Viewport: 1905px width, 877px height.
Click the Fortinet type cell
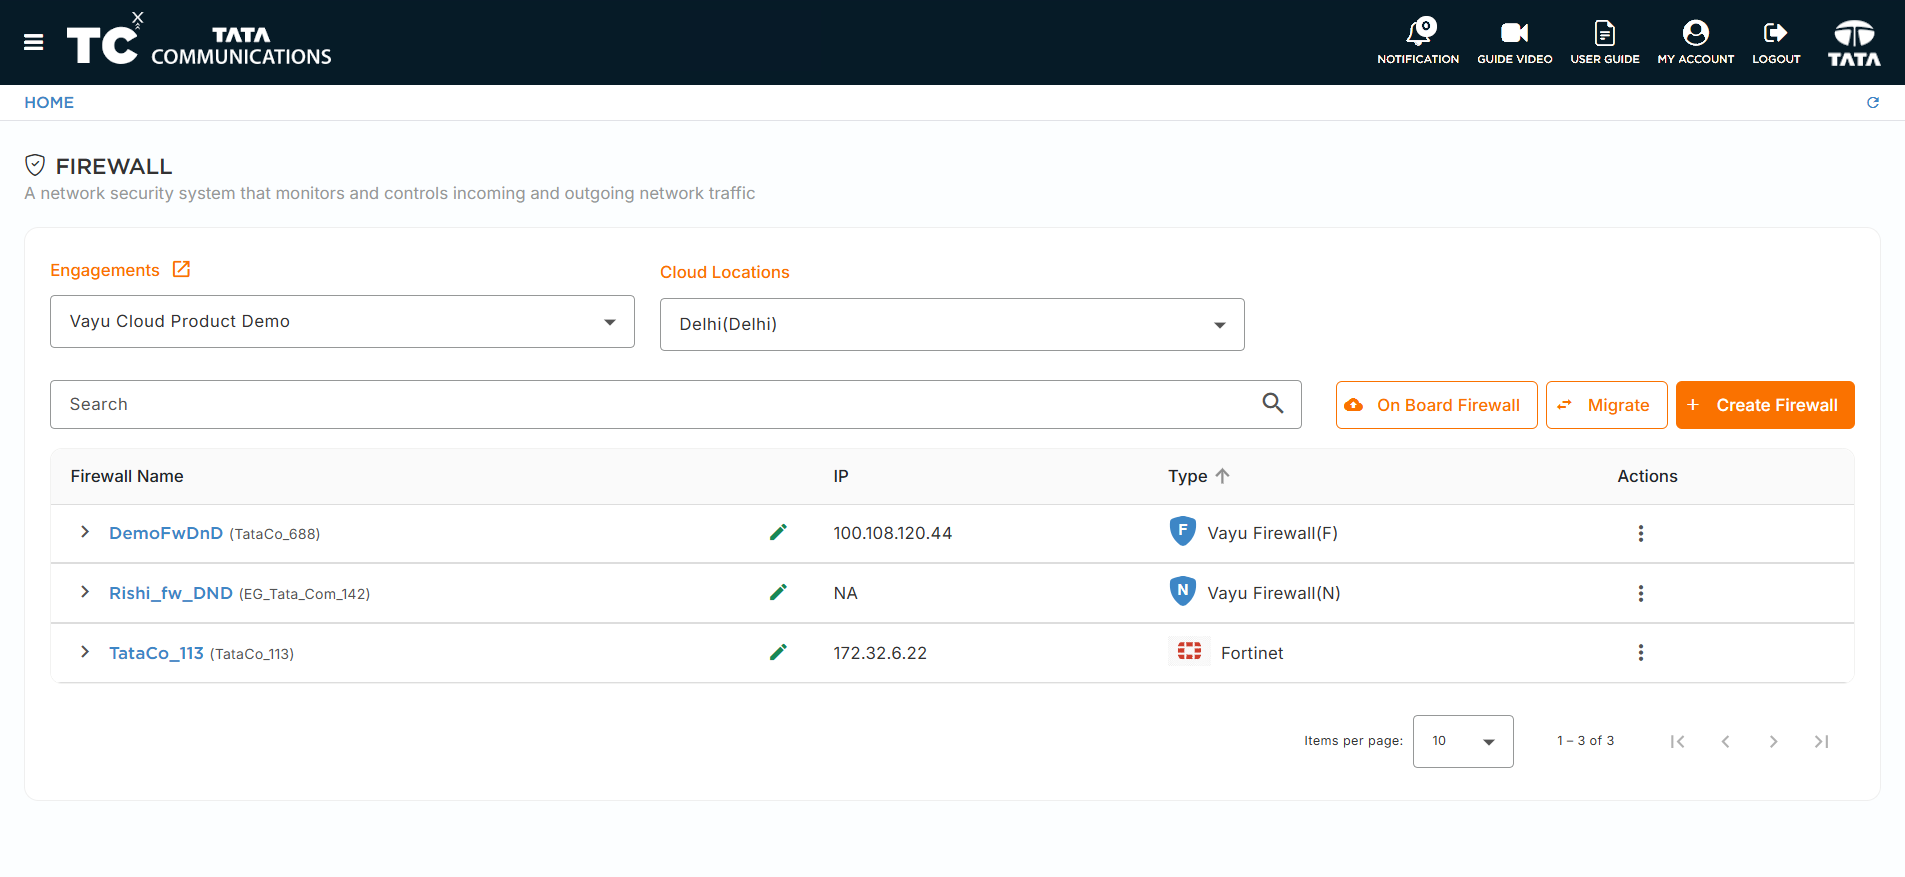pos(1226,652)
